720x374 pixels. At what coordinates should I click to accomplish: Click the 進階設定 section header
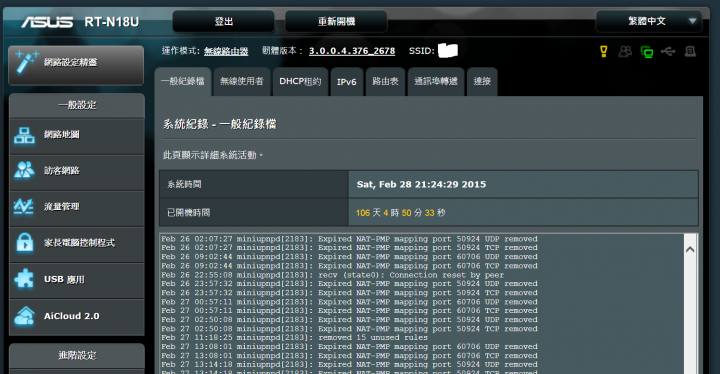tap(77, 355)
